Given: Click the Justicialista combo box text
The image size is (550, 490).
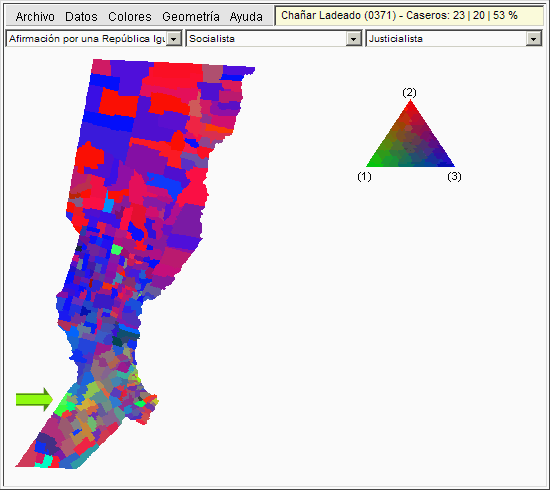Looking at the screenshot, I should (x=396, y=39).
